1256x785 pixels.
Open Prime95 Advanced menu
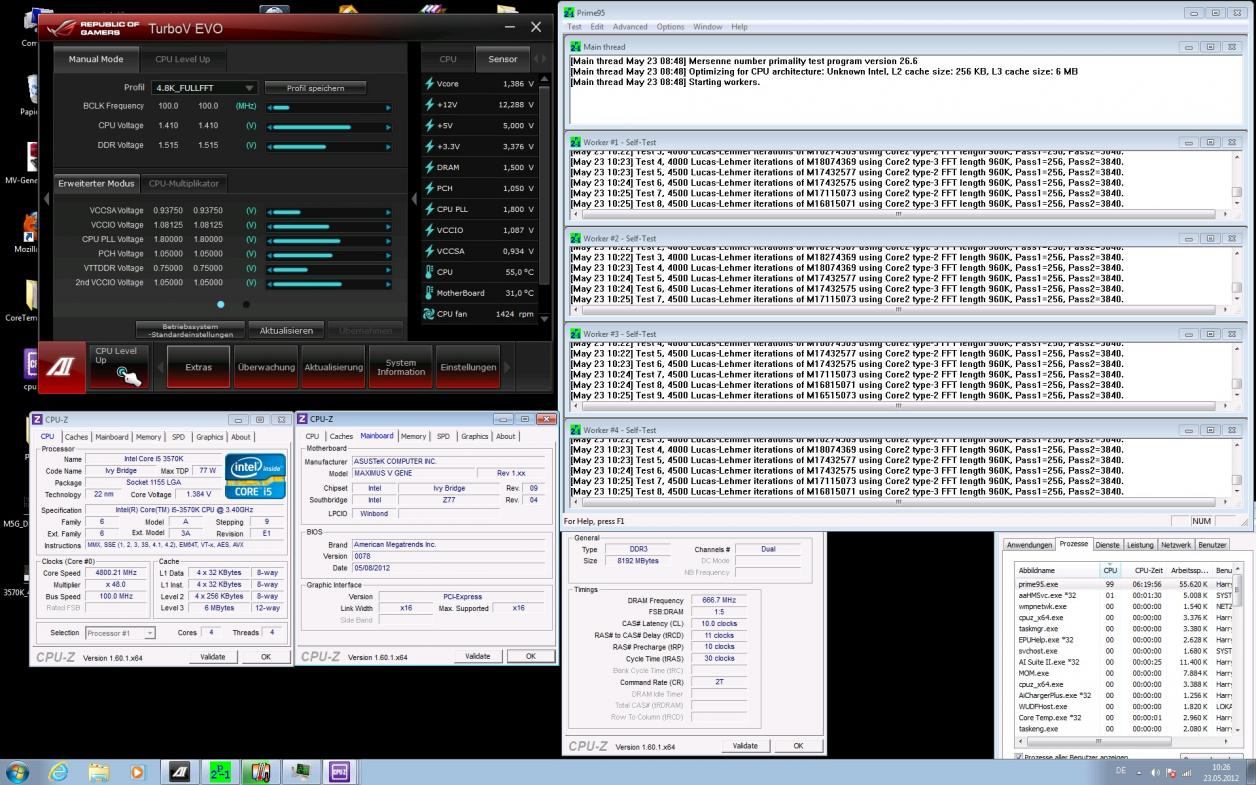(630, 27)
